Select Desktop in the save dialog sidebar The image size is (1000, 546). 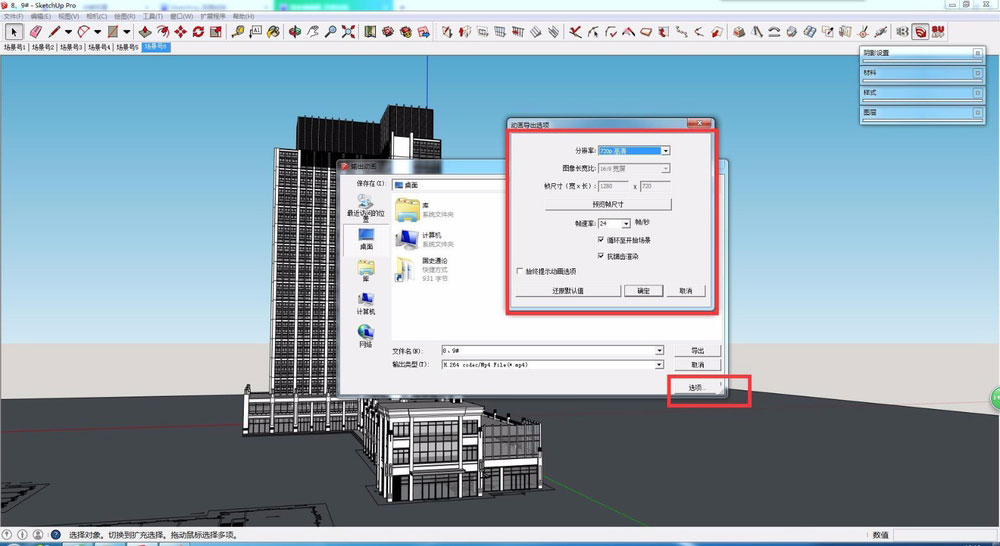coord(366,239)
